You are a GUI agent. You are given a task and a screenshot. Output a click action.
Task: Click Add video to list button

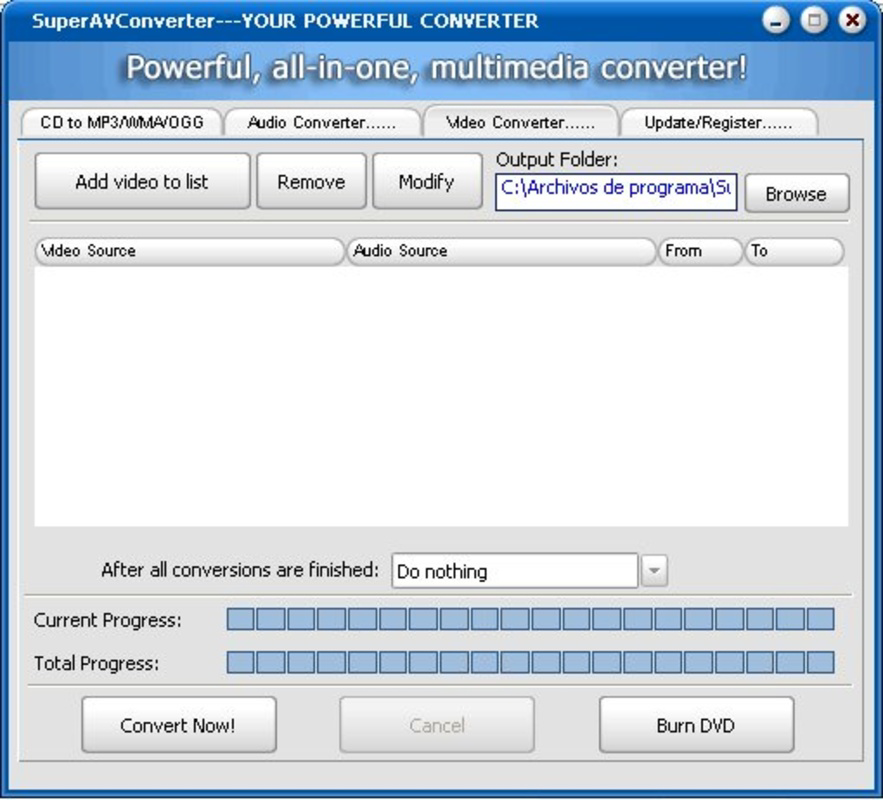pos(142,181)
